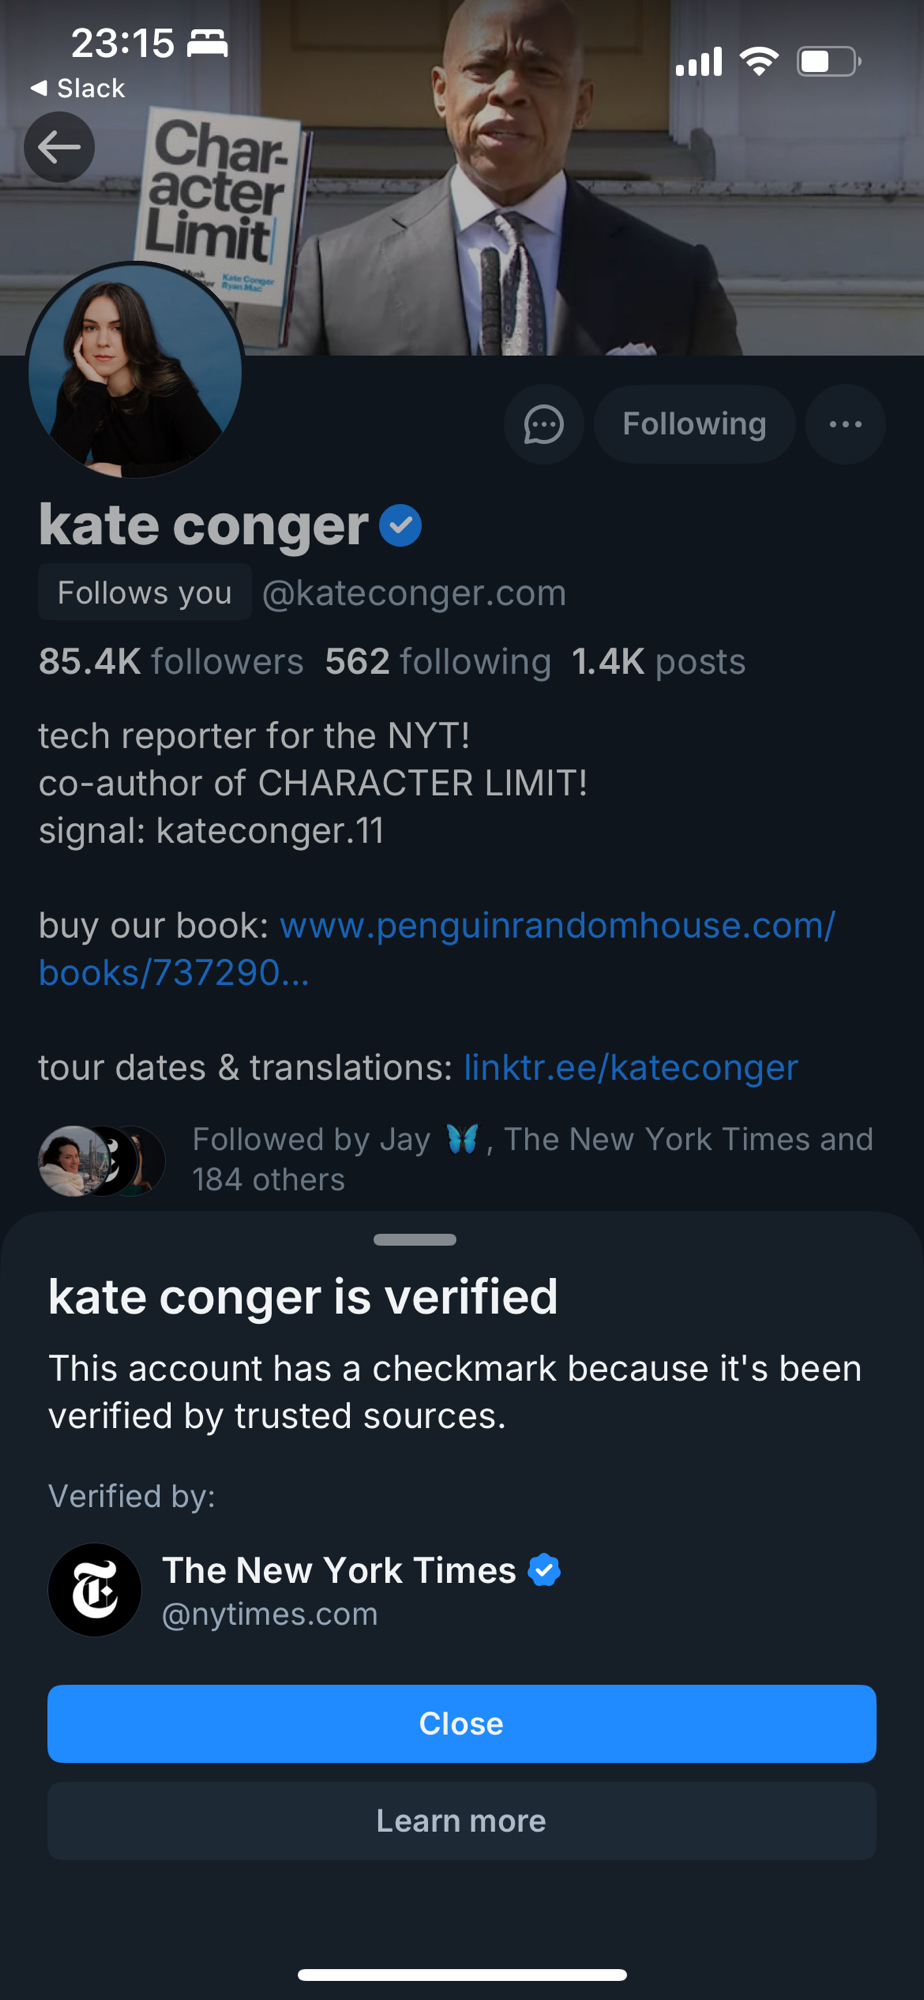Tap the sheet drag handle
924x2000 pixels.
pyautogui.click(x=415, y=1240)
